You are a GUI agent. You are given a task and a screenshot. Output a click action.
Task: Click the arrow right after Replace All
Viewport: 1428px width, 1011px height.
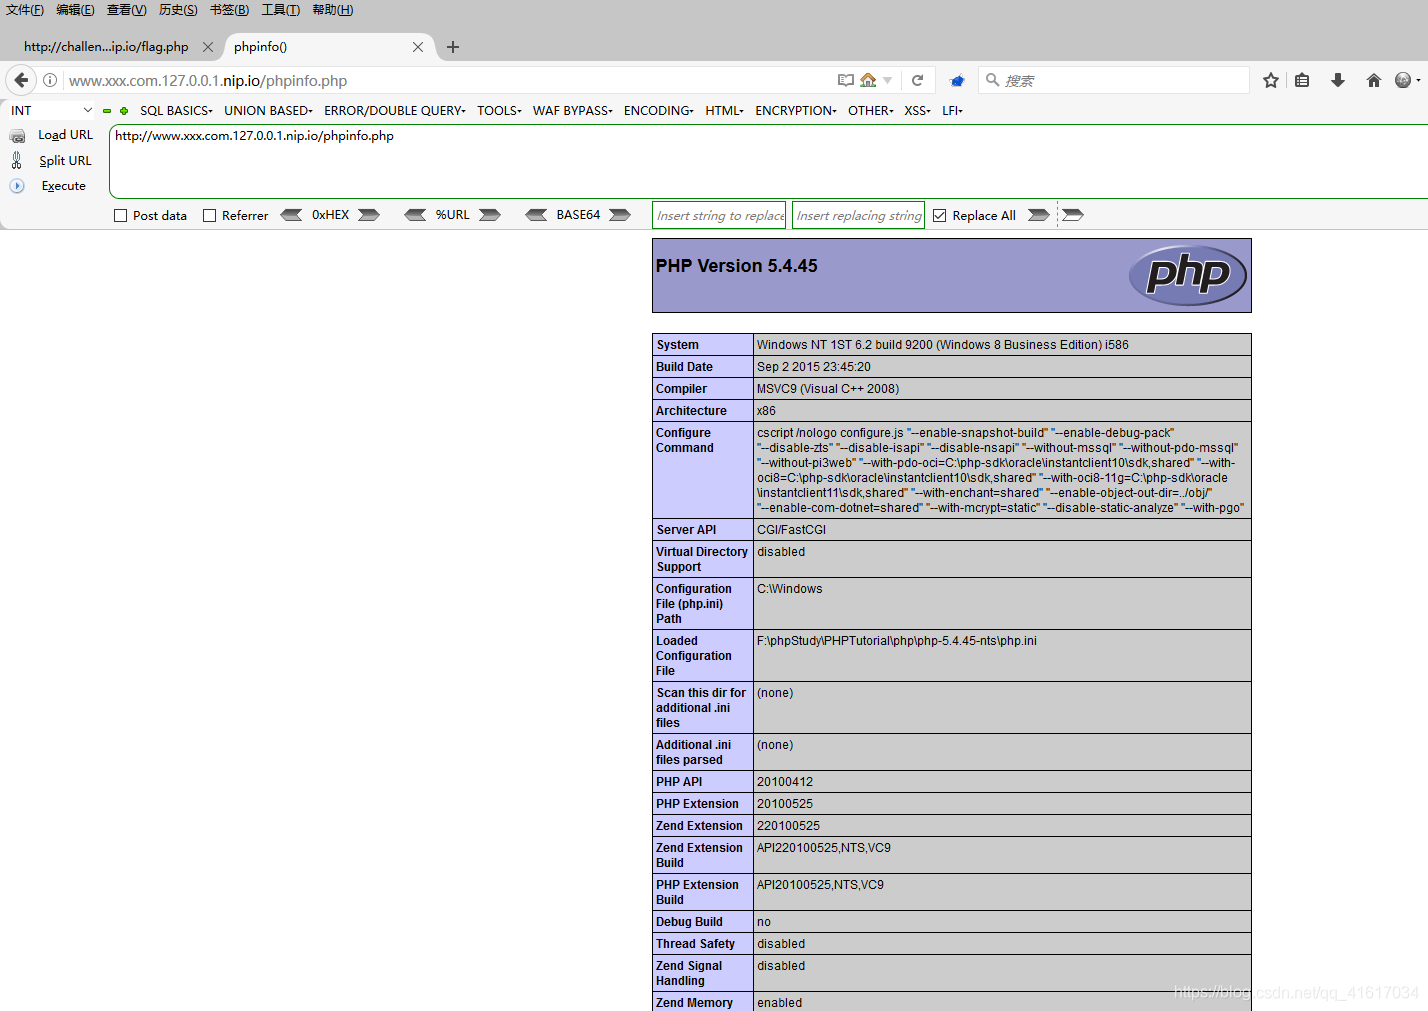(1039, 215)
